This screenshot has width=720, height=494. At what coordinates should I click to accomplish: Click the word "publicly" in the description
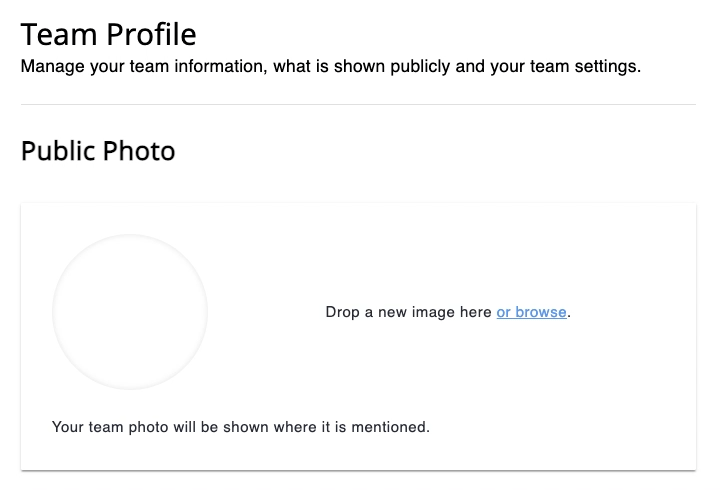click(x=438, y=68)
